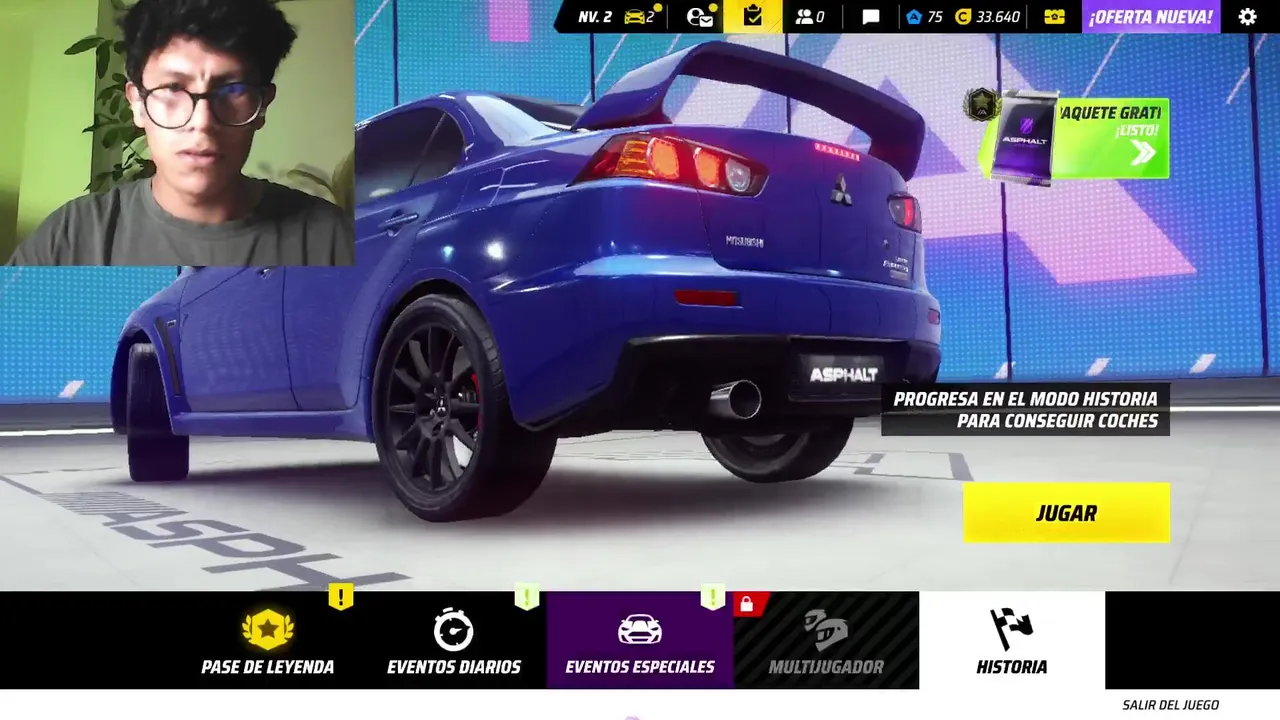Click the streamer webcam overlay
The height and width of the screenshot is (720, 1280).
[x=177, y=132]
